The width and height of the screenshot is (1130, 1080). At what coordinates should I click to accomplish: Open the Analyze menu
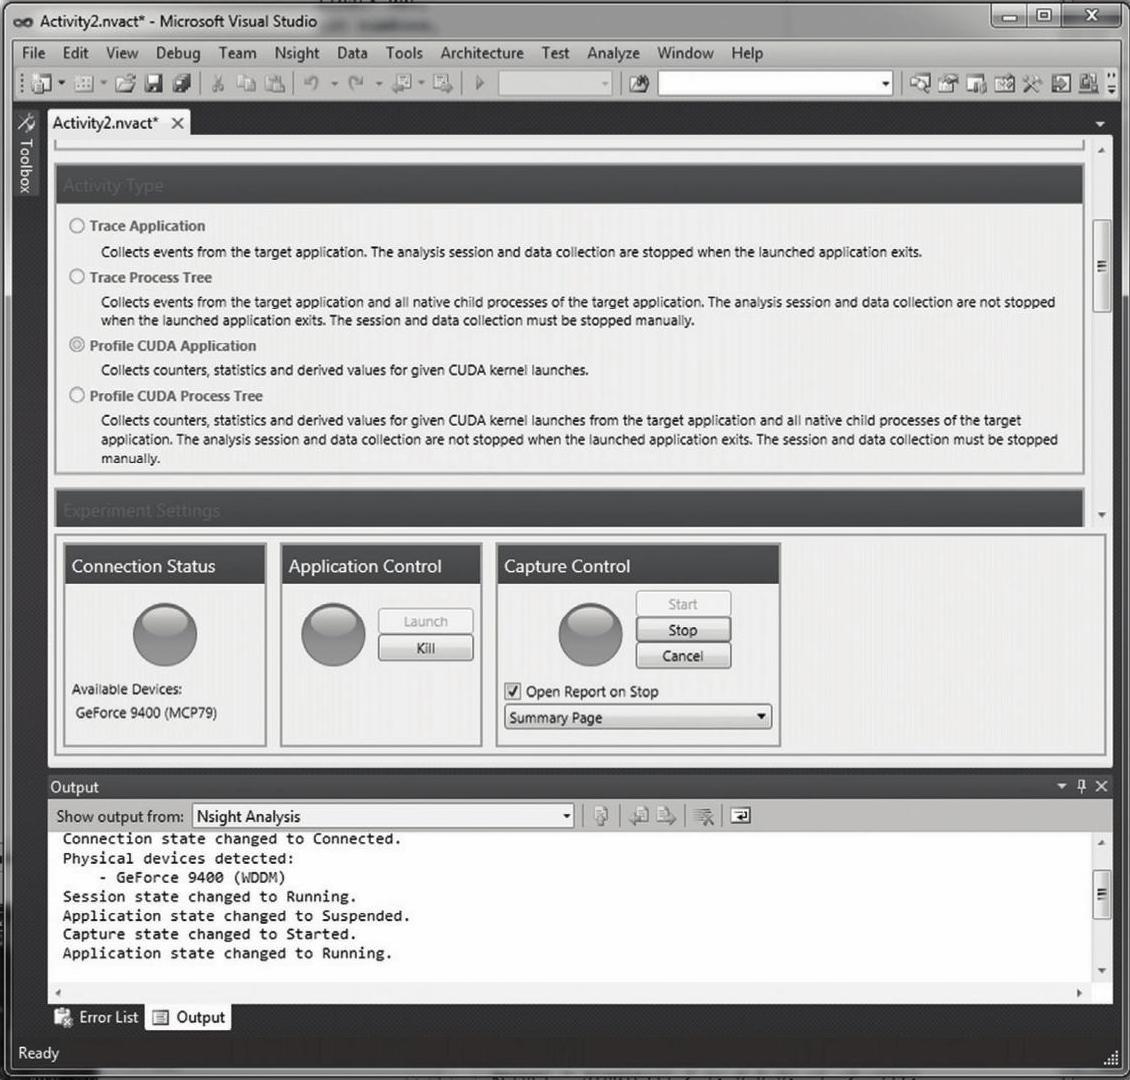tap(613, 53)
